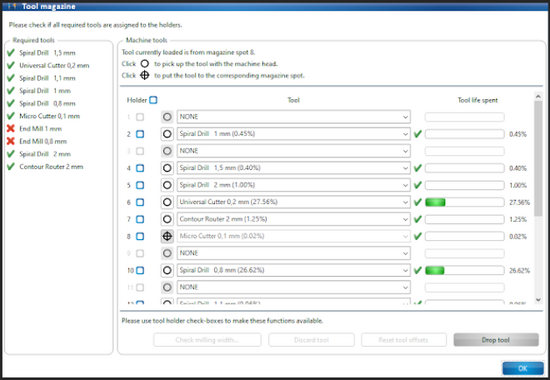Open holder 9 NONE tool dropdown
This screenshot has width=550, height=380.
[294, 253]
